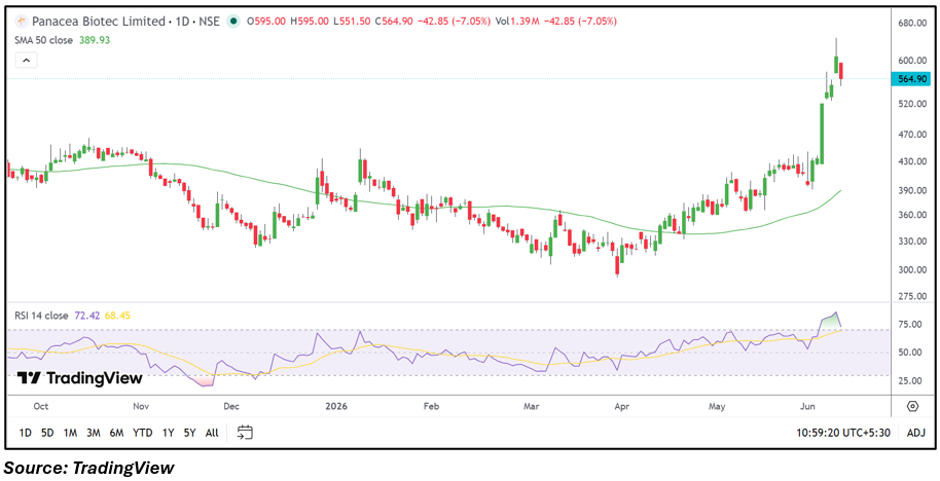Click the Oct label on time axis
The image size is (940, 481).
coord(41,407)
